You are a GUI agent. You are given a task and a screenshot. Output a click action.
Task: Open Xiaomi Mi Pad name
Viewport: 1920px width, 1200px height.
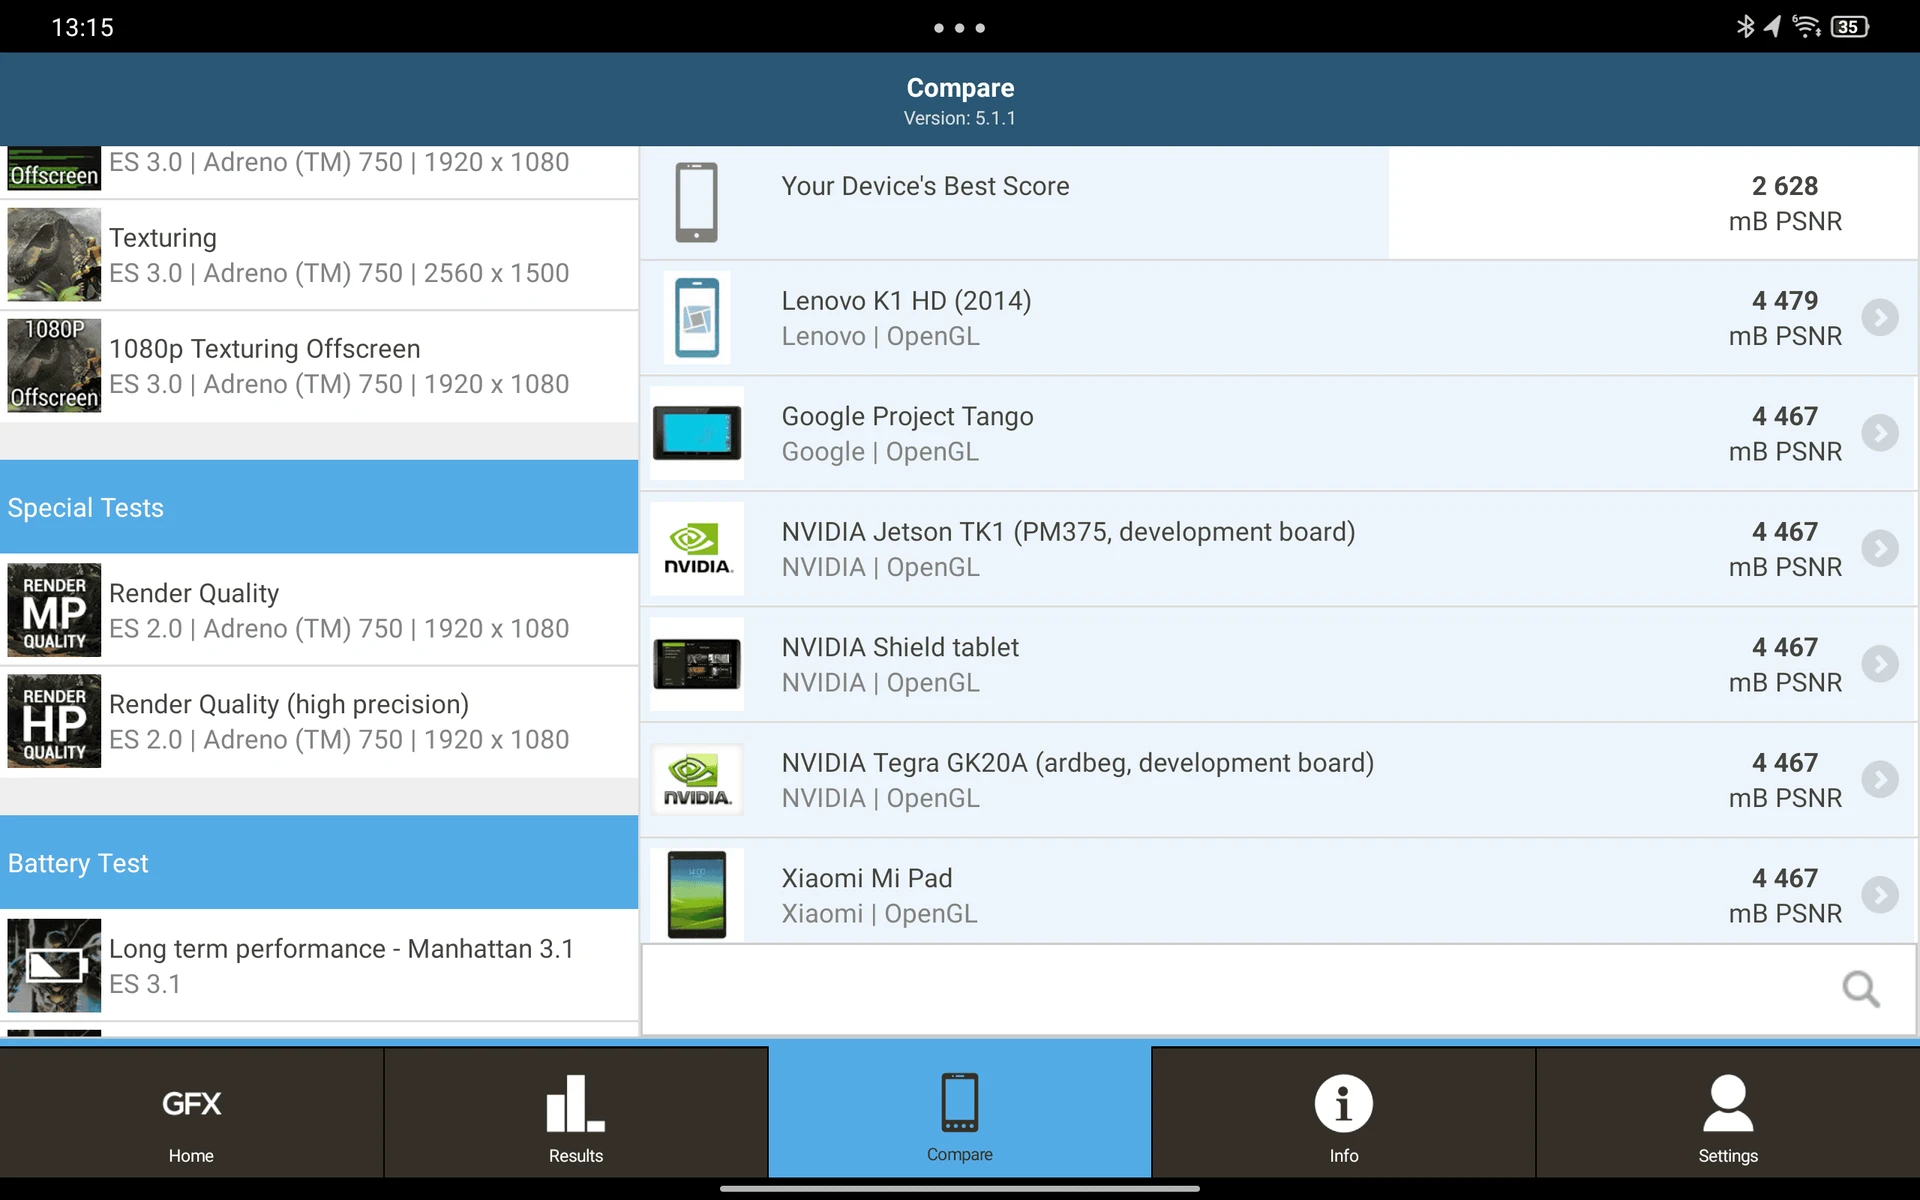click(866, 878)
